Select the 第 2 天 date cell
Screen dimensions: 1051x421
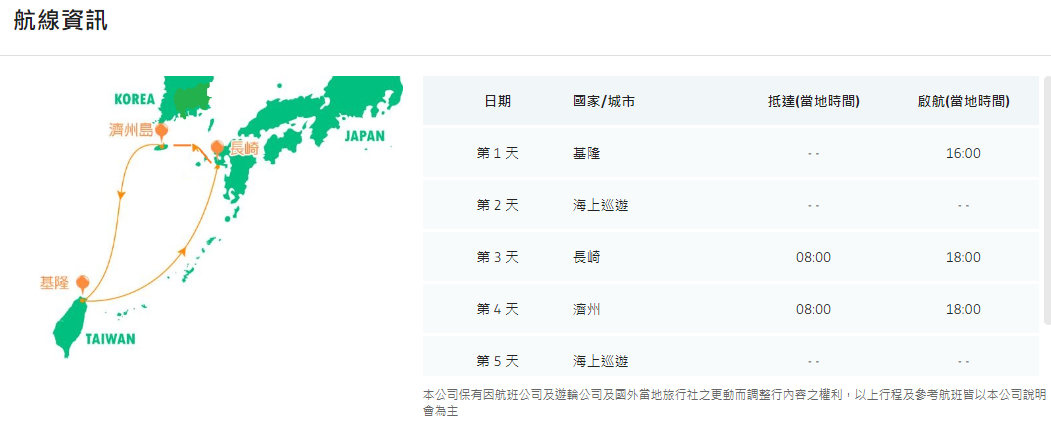[x=497, y=206]
